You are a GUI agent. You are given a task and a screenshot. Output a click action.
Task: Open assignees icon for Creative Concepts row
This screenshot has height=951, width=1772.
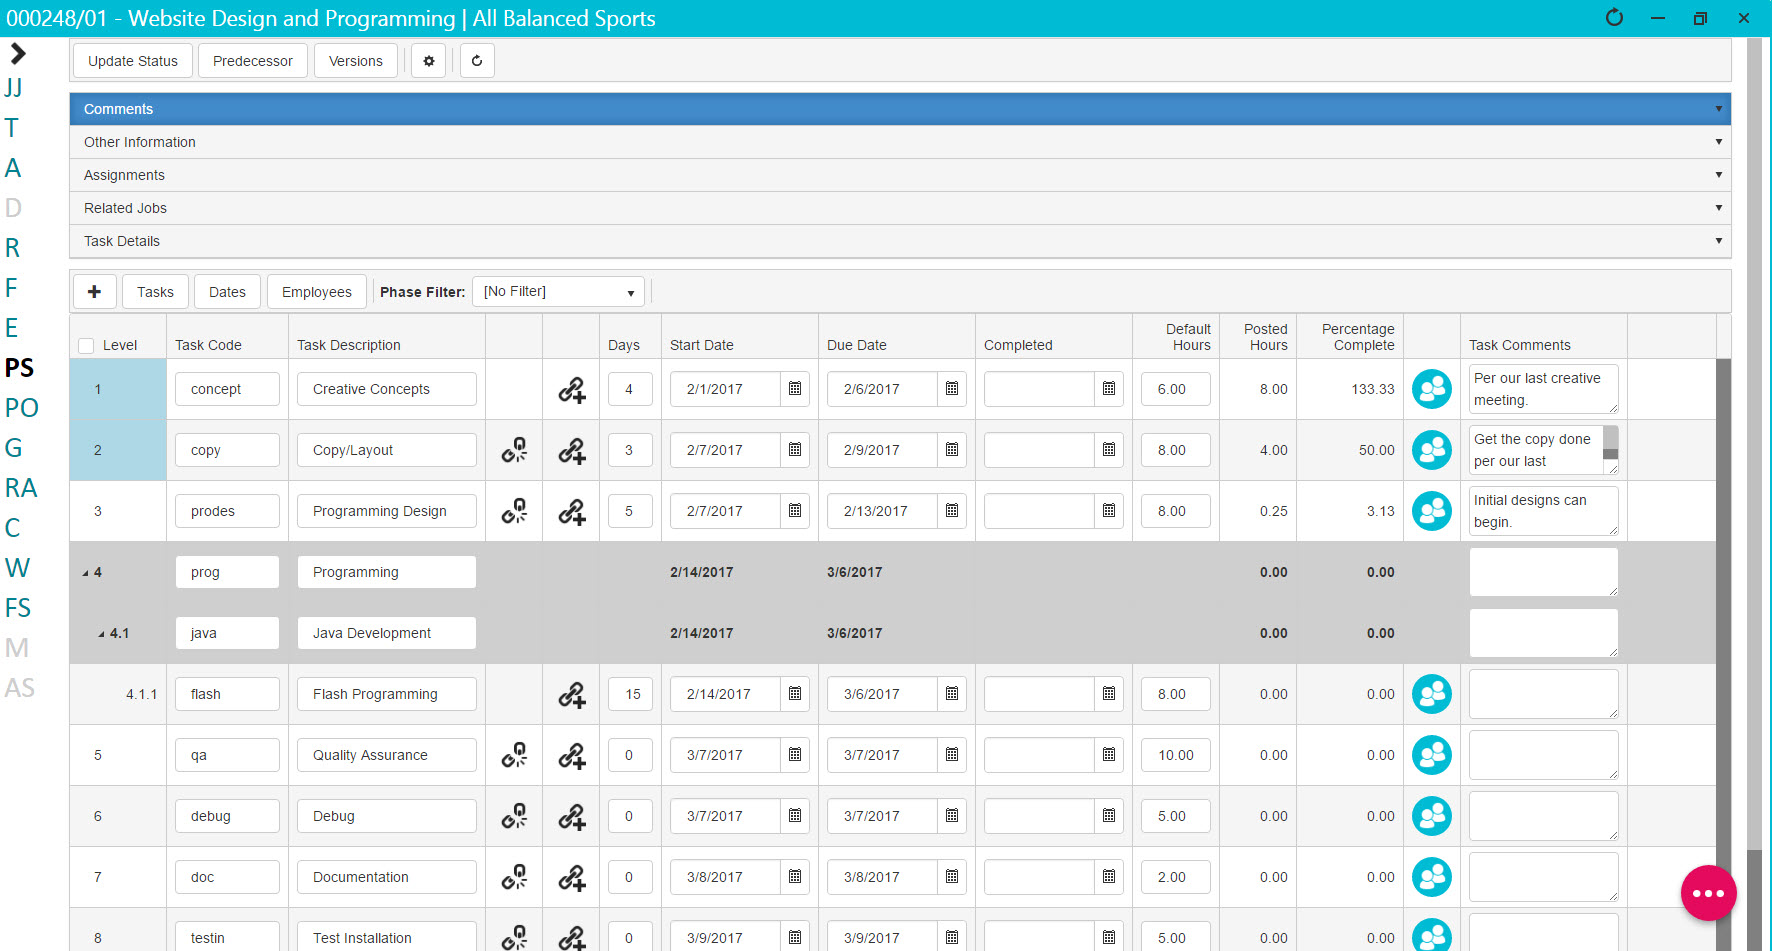click(1432, 389)
